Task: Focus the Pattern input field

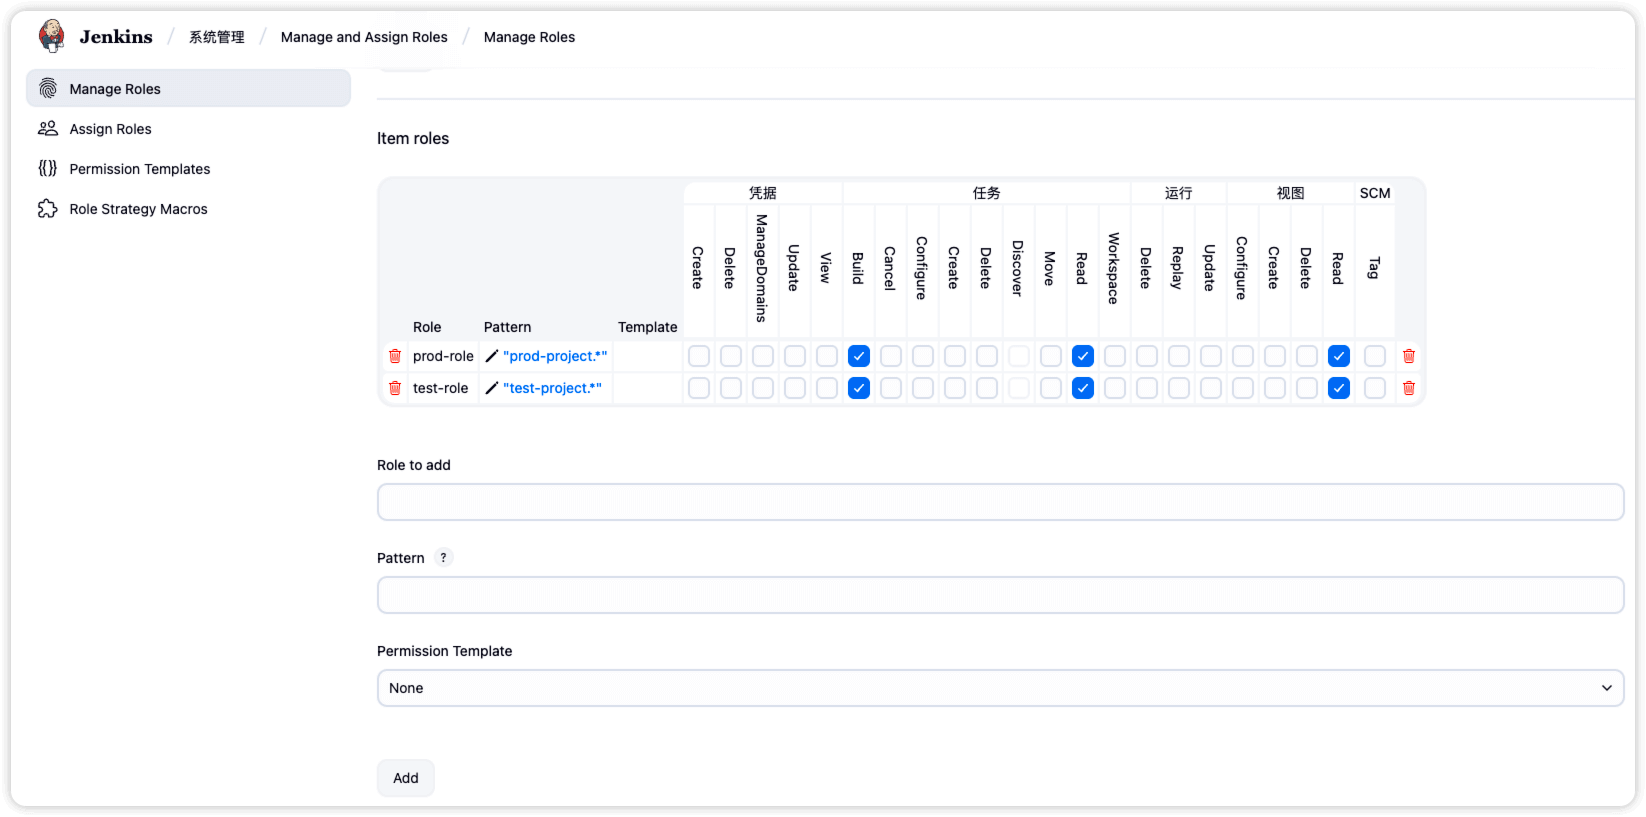Action: 1000,595
